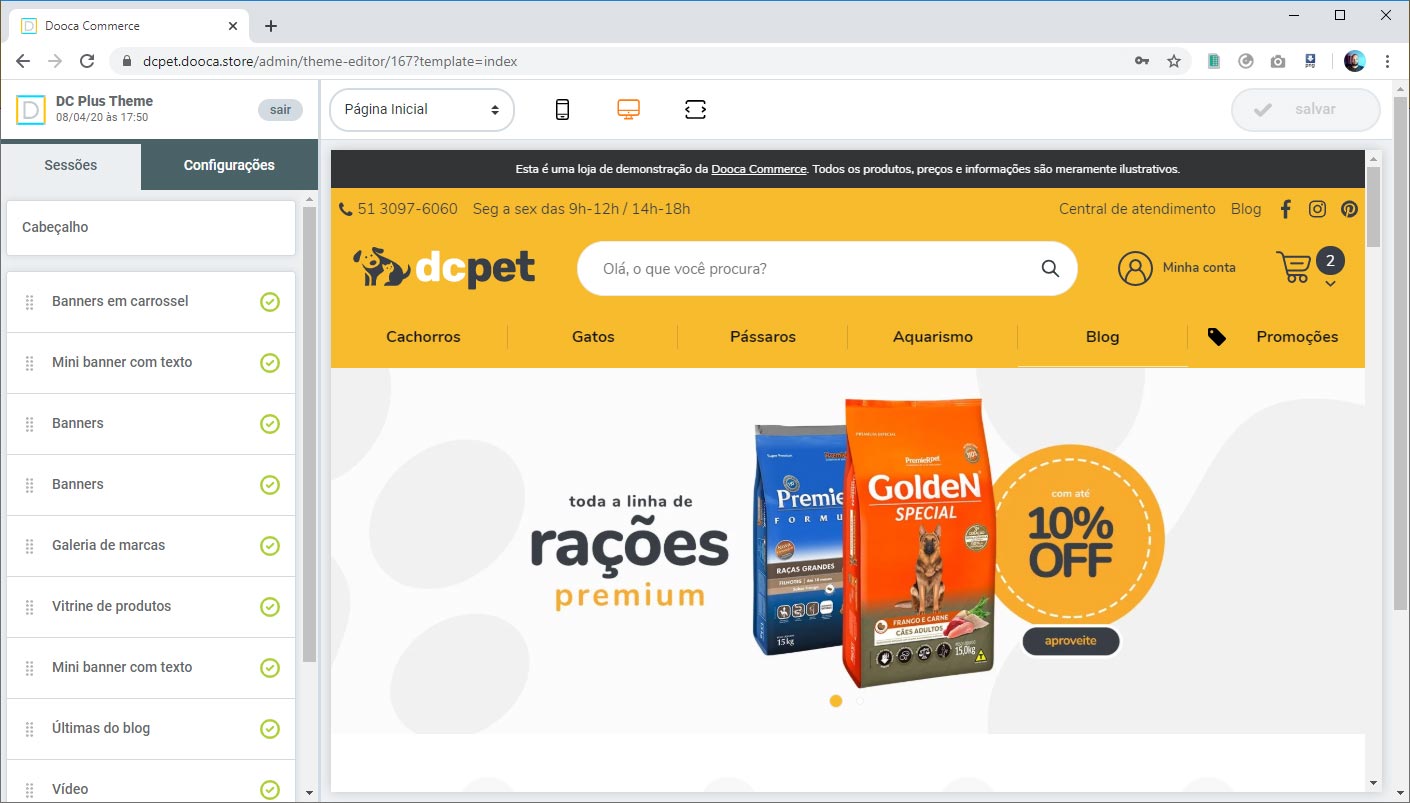Click the password key icon in address bar
Screen dimensions: 1410x803
1142,61
